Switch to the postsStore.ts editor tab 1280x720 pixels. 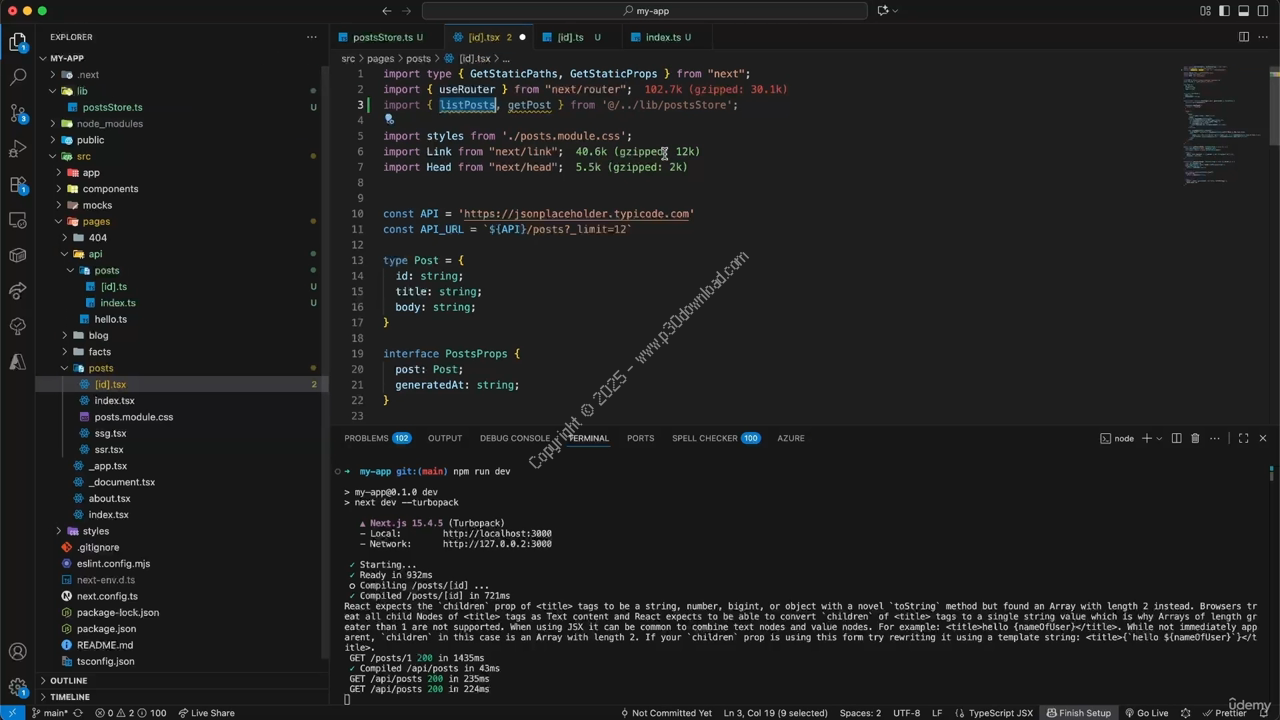coord(381,37)
